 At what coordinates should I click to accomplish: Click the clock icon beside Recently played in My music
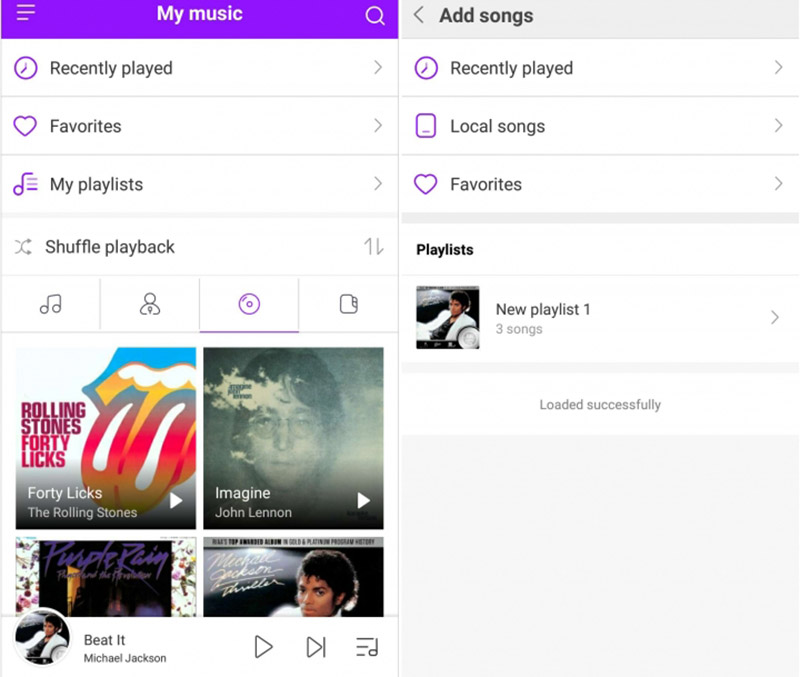(x=26, y=68)
